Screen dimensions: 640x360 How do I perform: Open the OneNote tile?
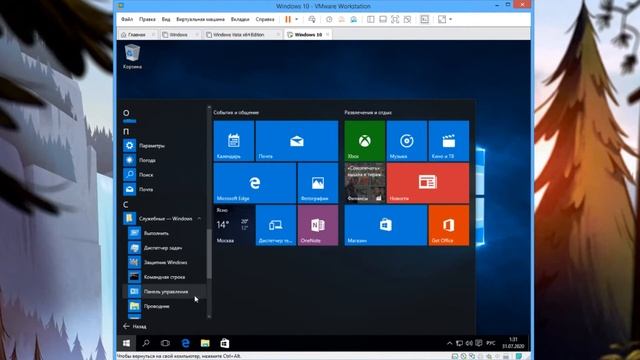(x=318, y=225)
